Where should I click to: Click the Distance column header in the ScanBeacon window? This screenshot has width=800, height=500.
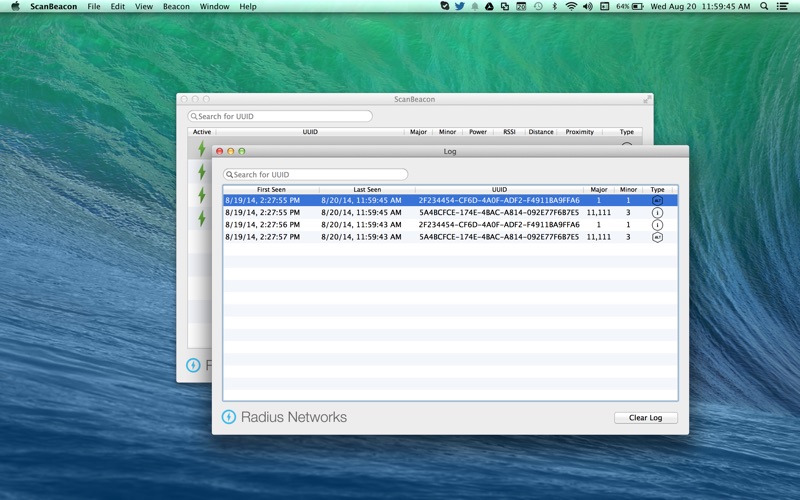pos(541,132)
